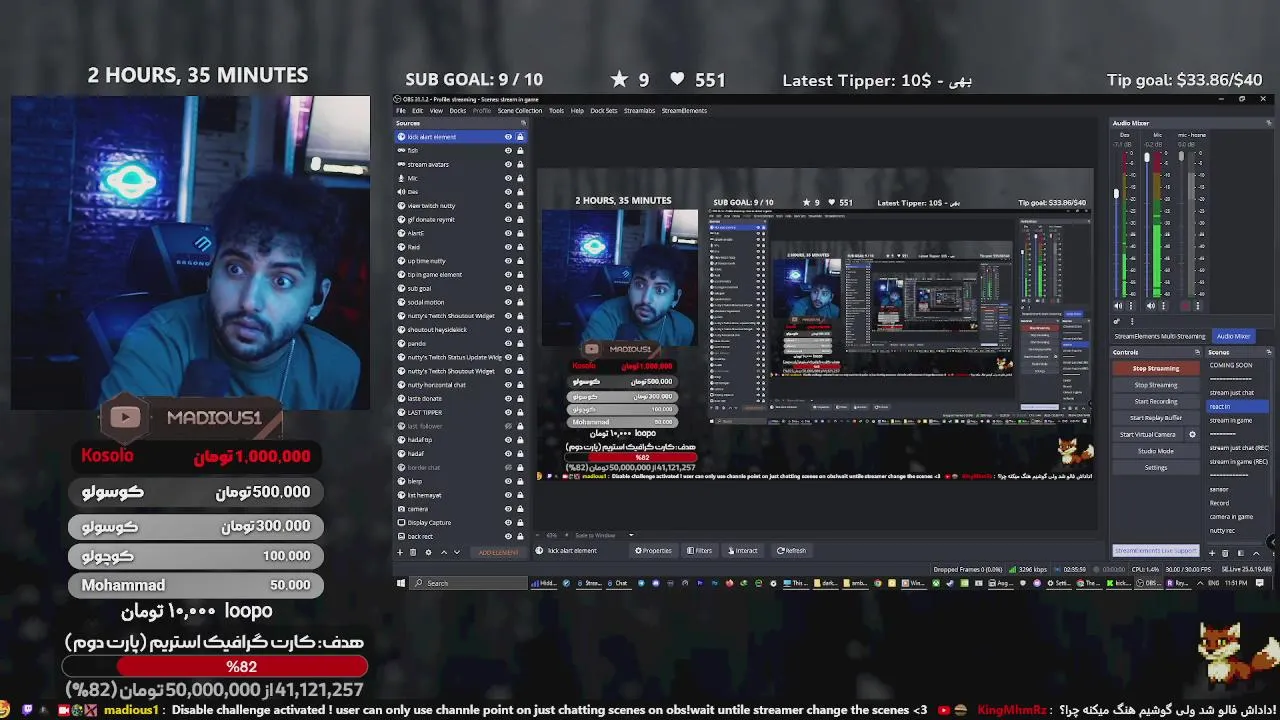Open the StreamElements menu
Image resolution: width=1280 pixels, height=720 pixels.
coord(684,111)
